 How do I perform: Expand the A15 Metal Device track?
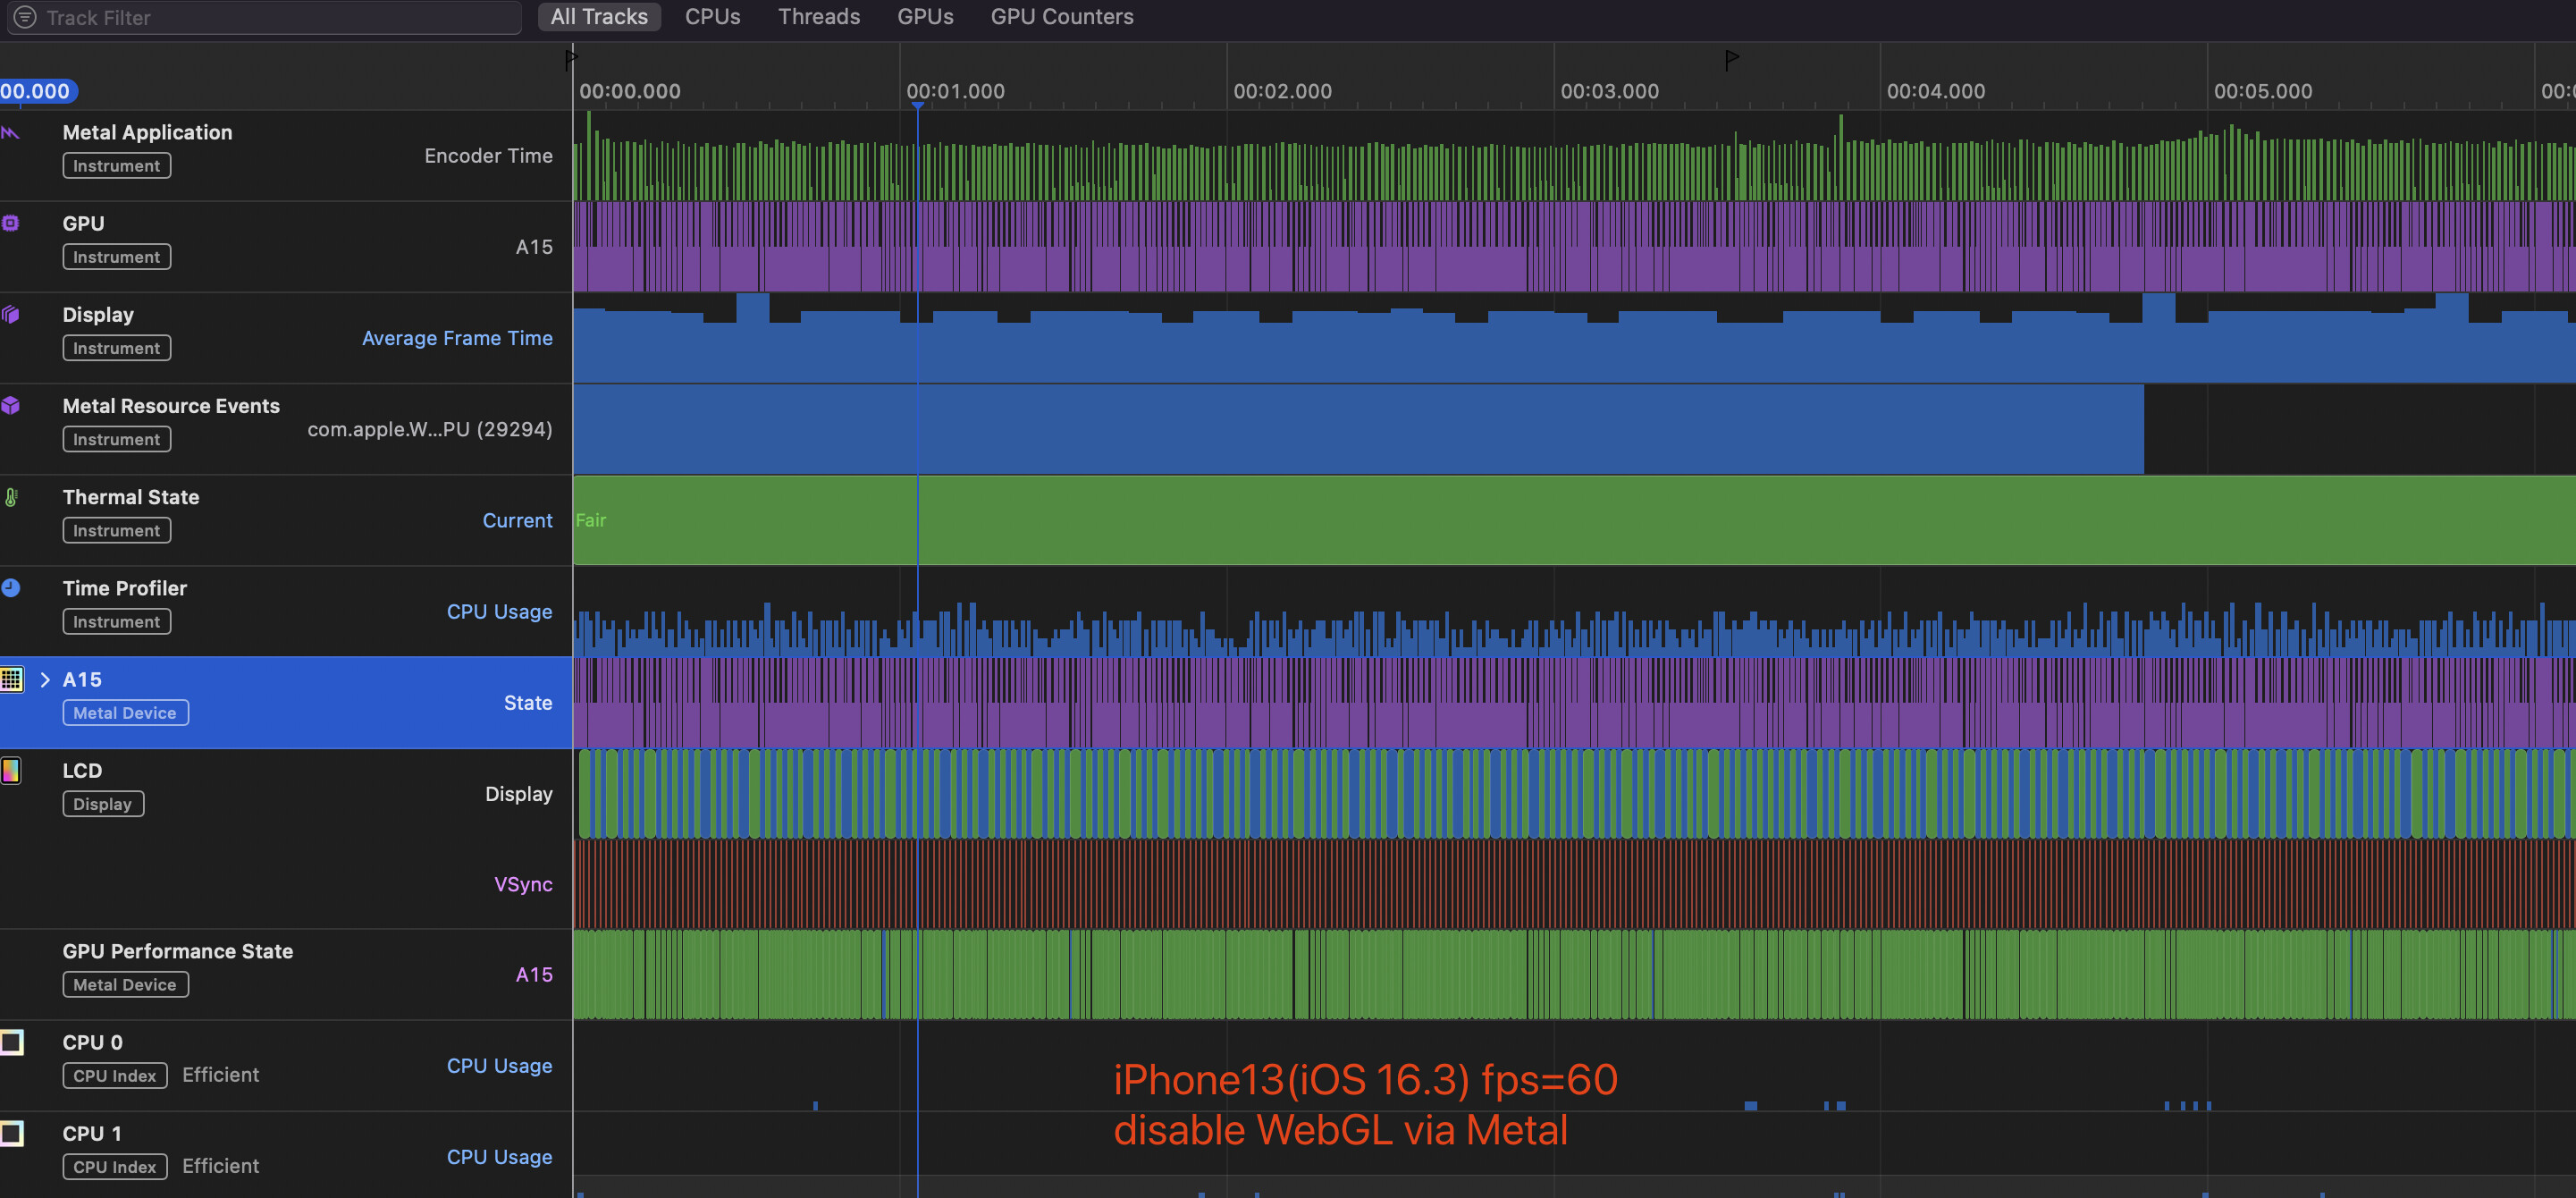[45, 679]
